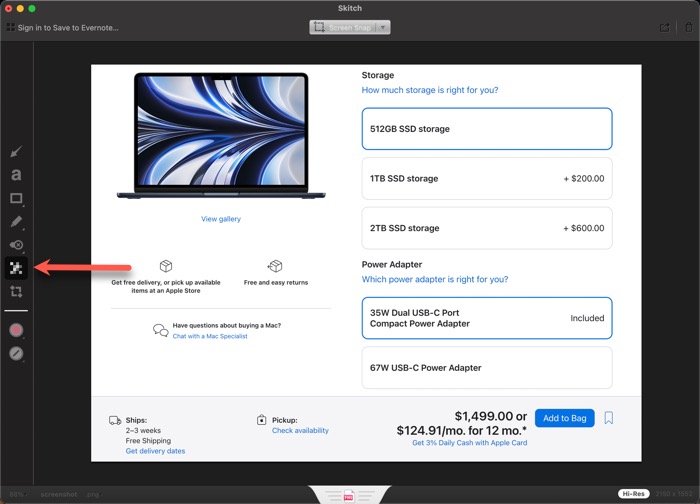Select the Stamp tool
This screenshot has height=504, width=700.
[16, 245]
